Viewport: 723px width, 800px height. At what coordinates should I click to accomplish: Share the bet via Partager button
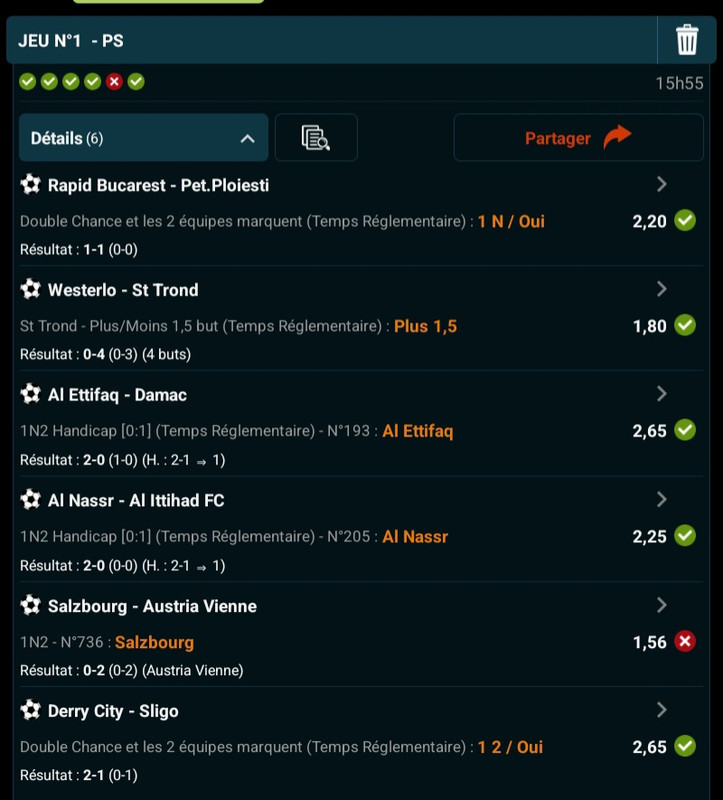[578, 138]
